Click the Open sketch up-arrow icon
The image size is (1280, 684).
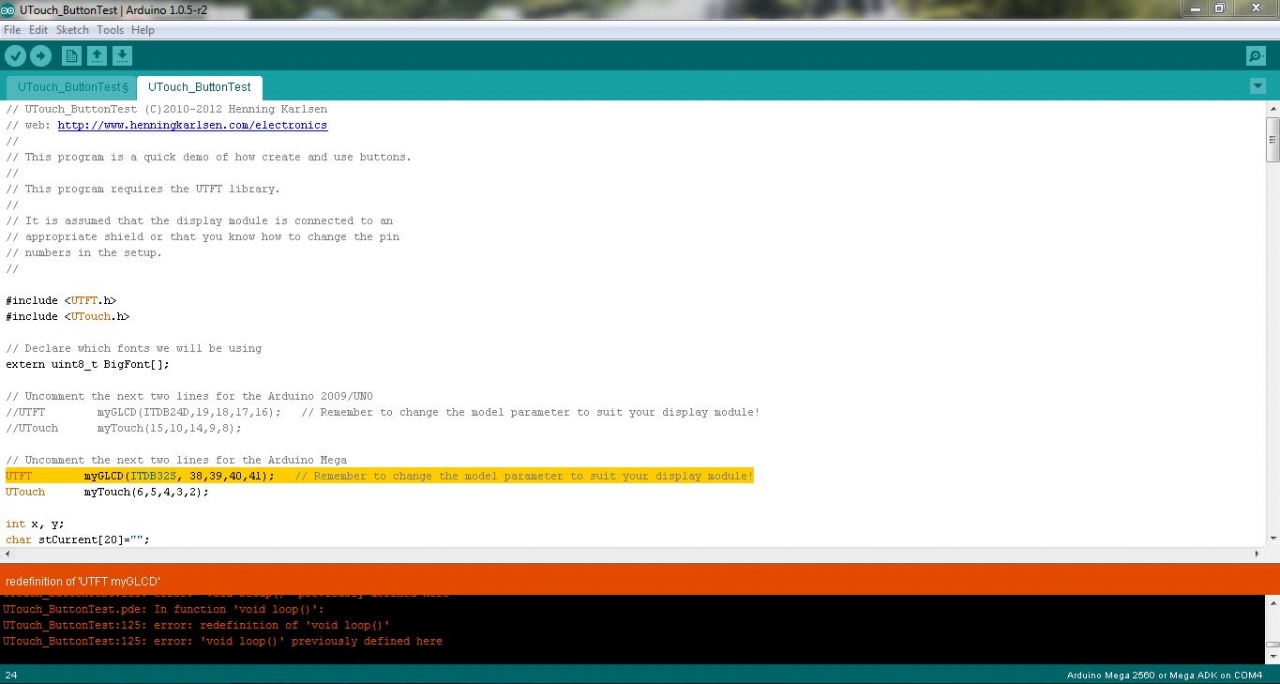97,56
